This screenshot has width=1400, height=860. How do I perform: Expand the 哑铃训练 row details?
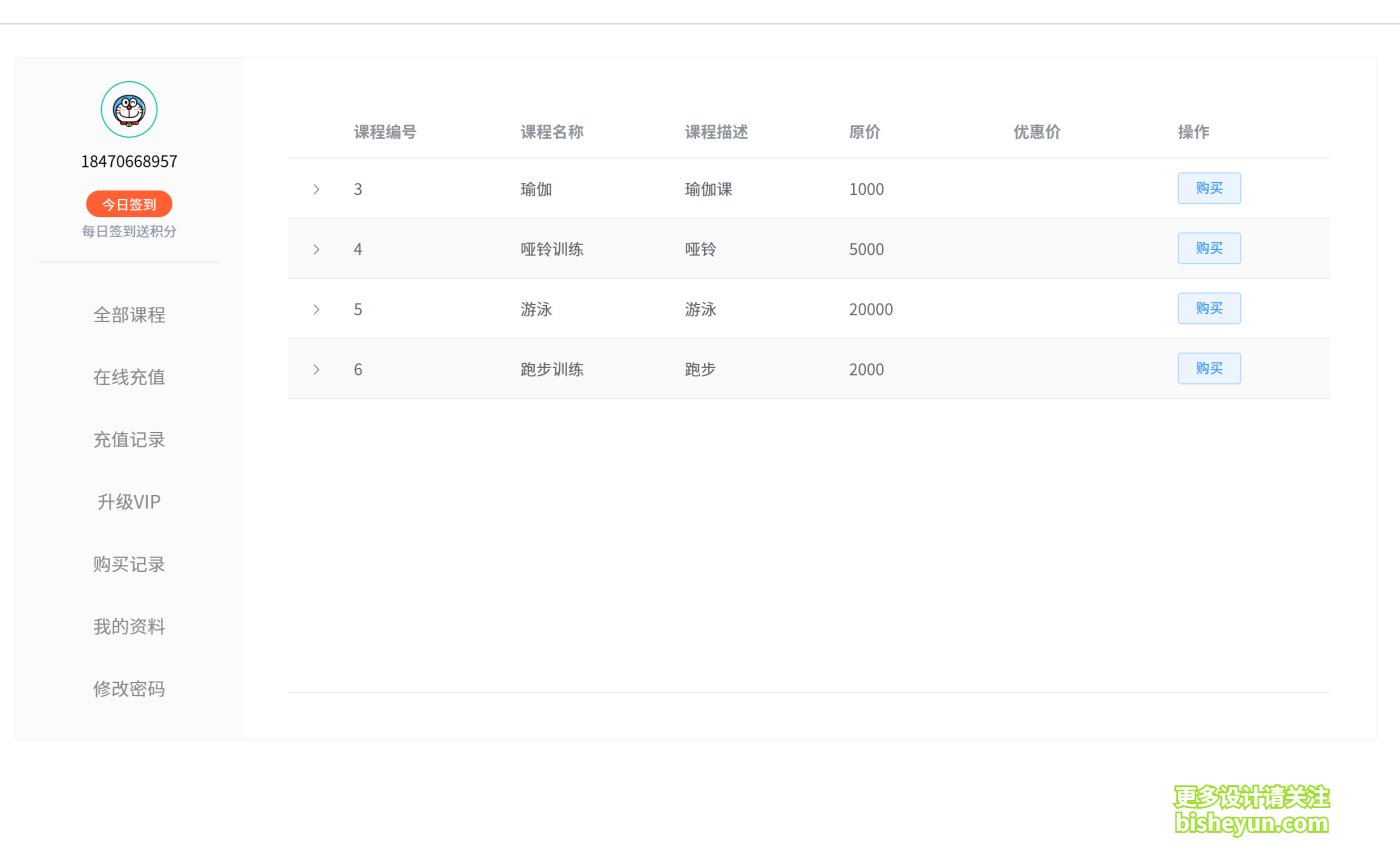tap(316, 248)
